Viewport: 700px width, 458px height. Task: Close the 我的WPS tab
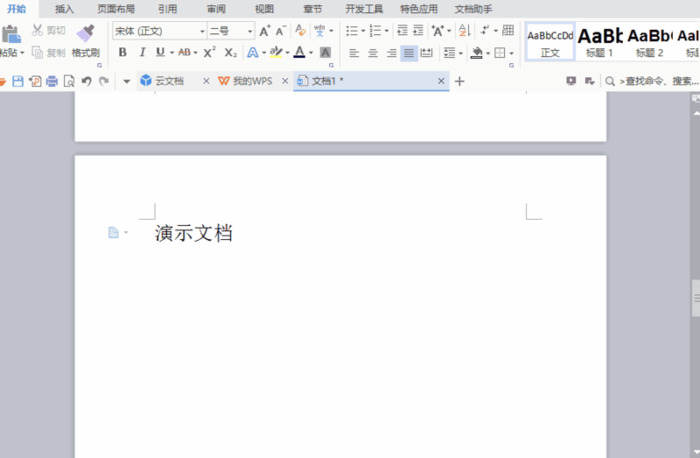(285, 81)
